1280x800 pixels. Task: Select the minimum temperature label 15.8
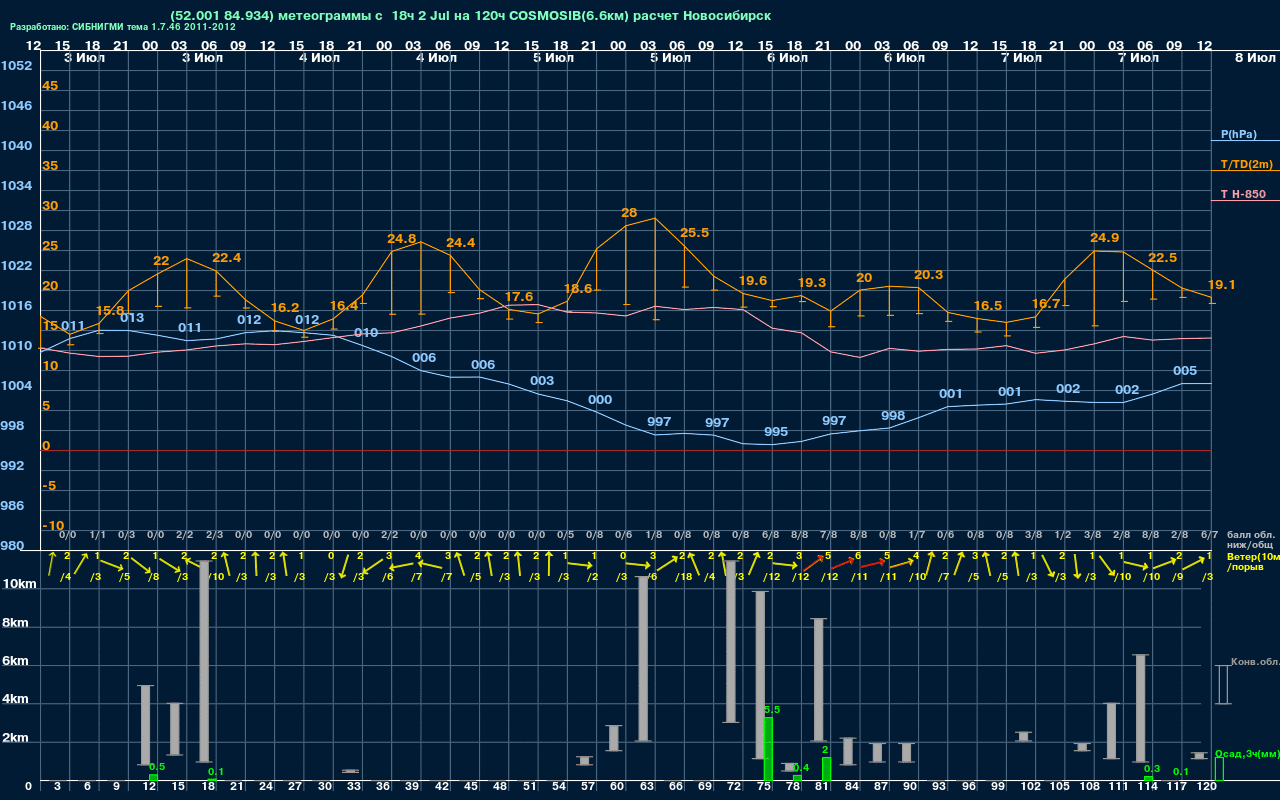(x=109, y=311)
